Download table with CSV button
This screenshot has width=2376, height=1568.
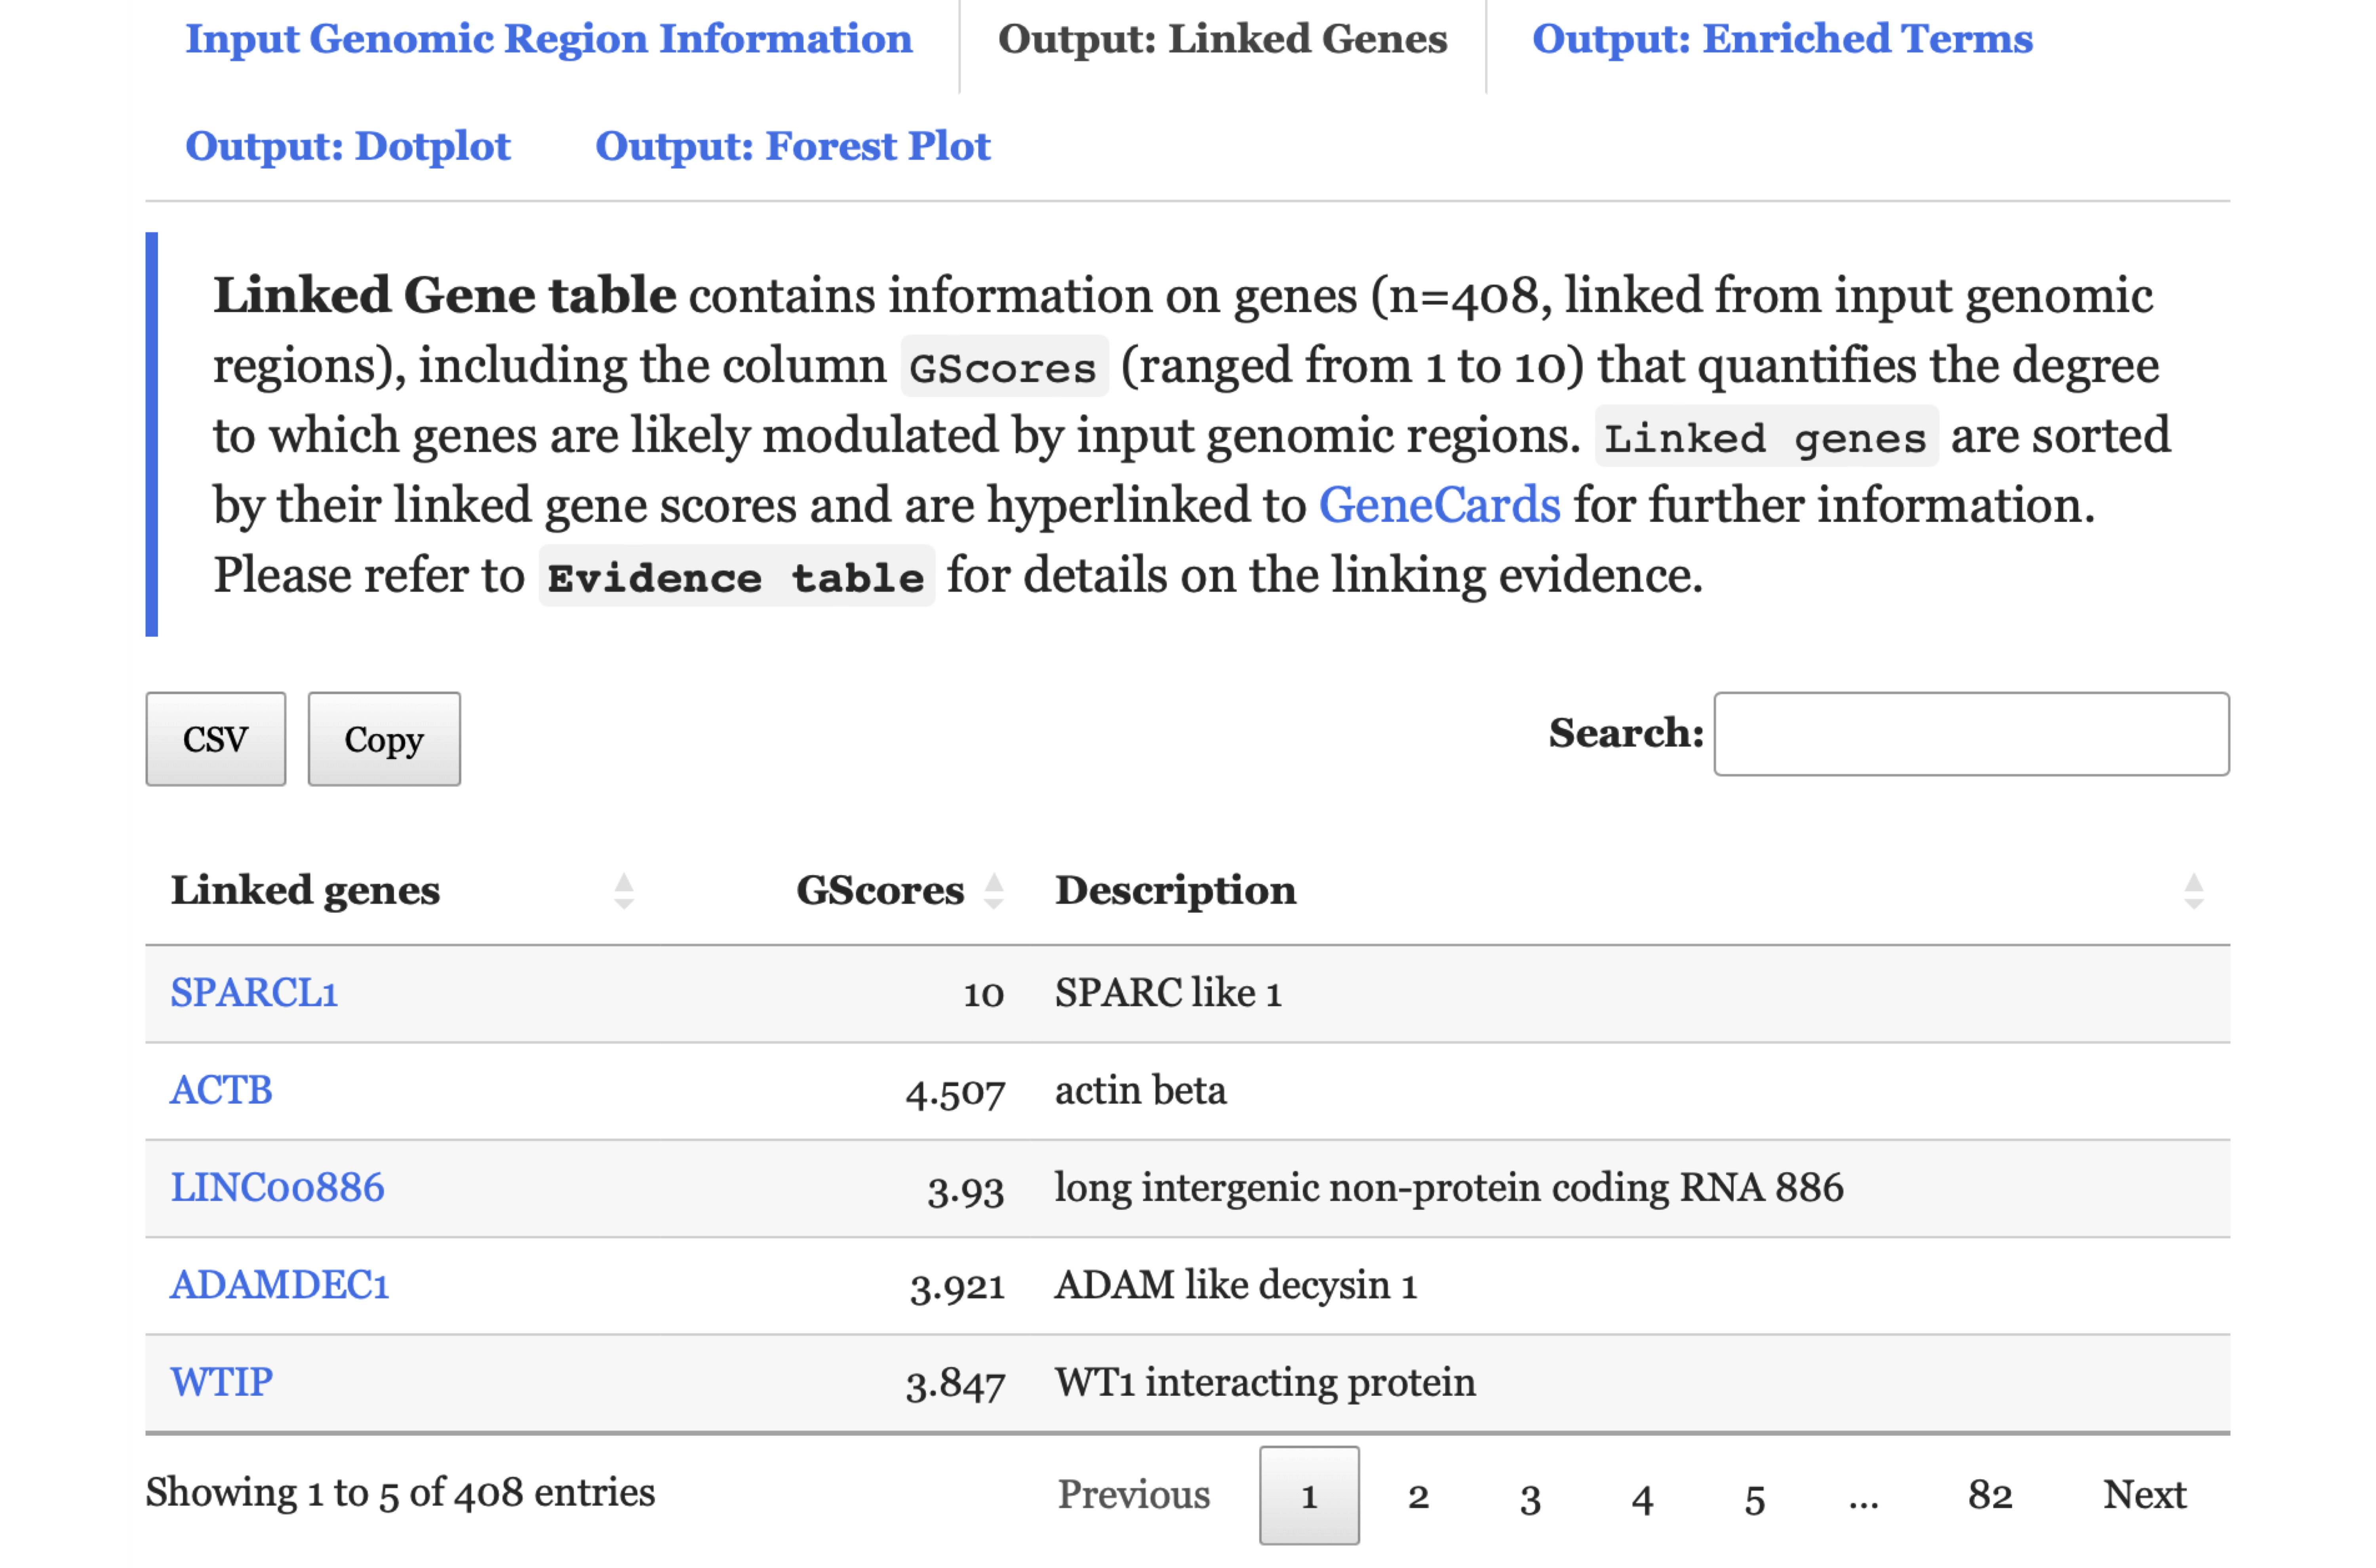[x=215, y=739]
